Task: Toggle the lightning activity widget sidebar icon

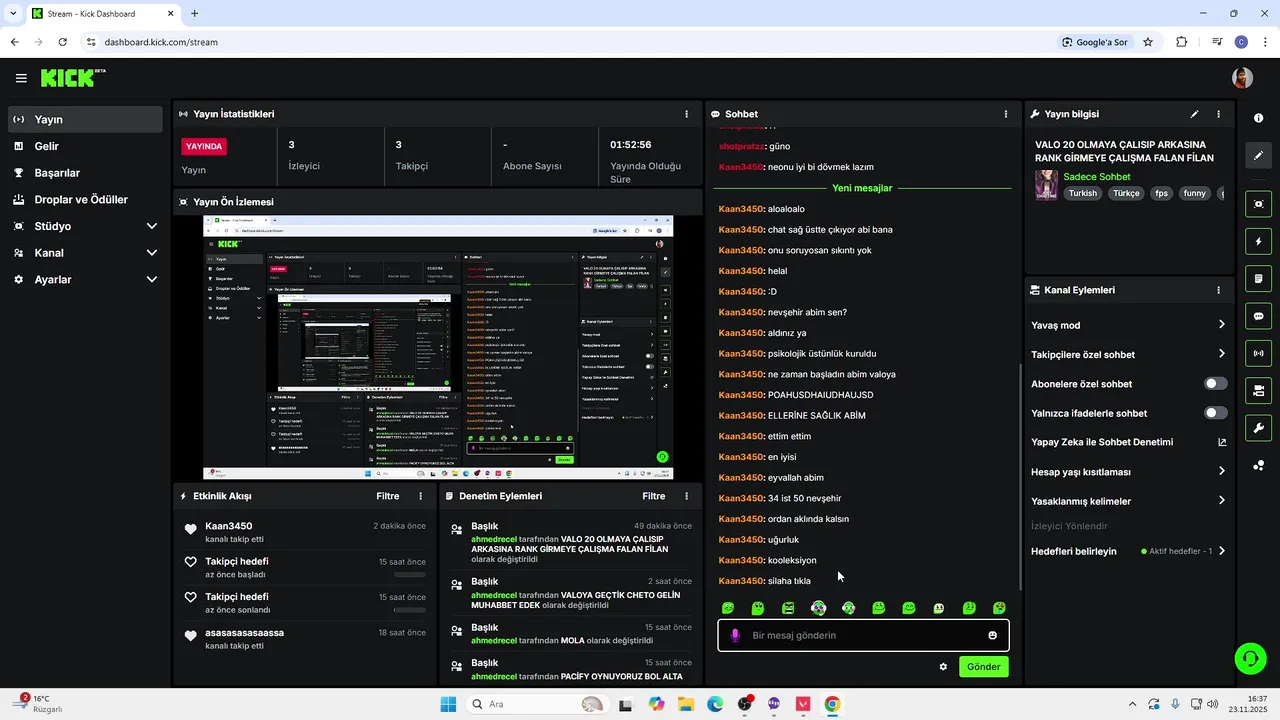Action: click(1258, 241)
